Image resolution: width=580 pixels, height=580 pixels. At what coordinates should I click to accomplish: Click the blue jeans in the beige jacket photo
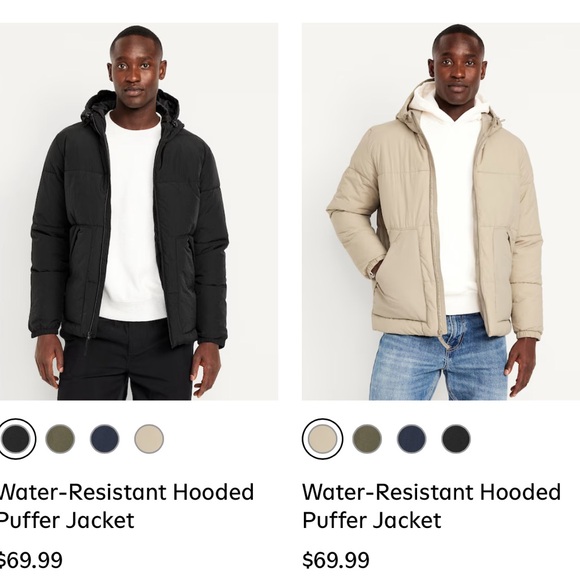coord(438,361)
